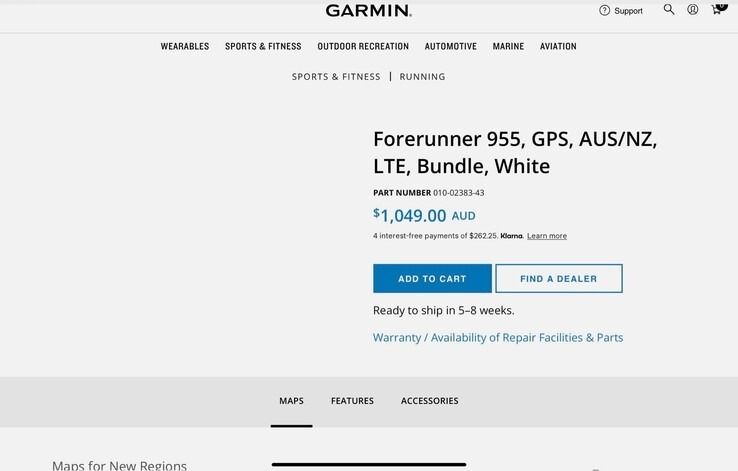Image resolution: width=738 pixels, height=471 pixels.
Task: Open the Outdoor Recreation menu
Action: (x=363, y=46)
